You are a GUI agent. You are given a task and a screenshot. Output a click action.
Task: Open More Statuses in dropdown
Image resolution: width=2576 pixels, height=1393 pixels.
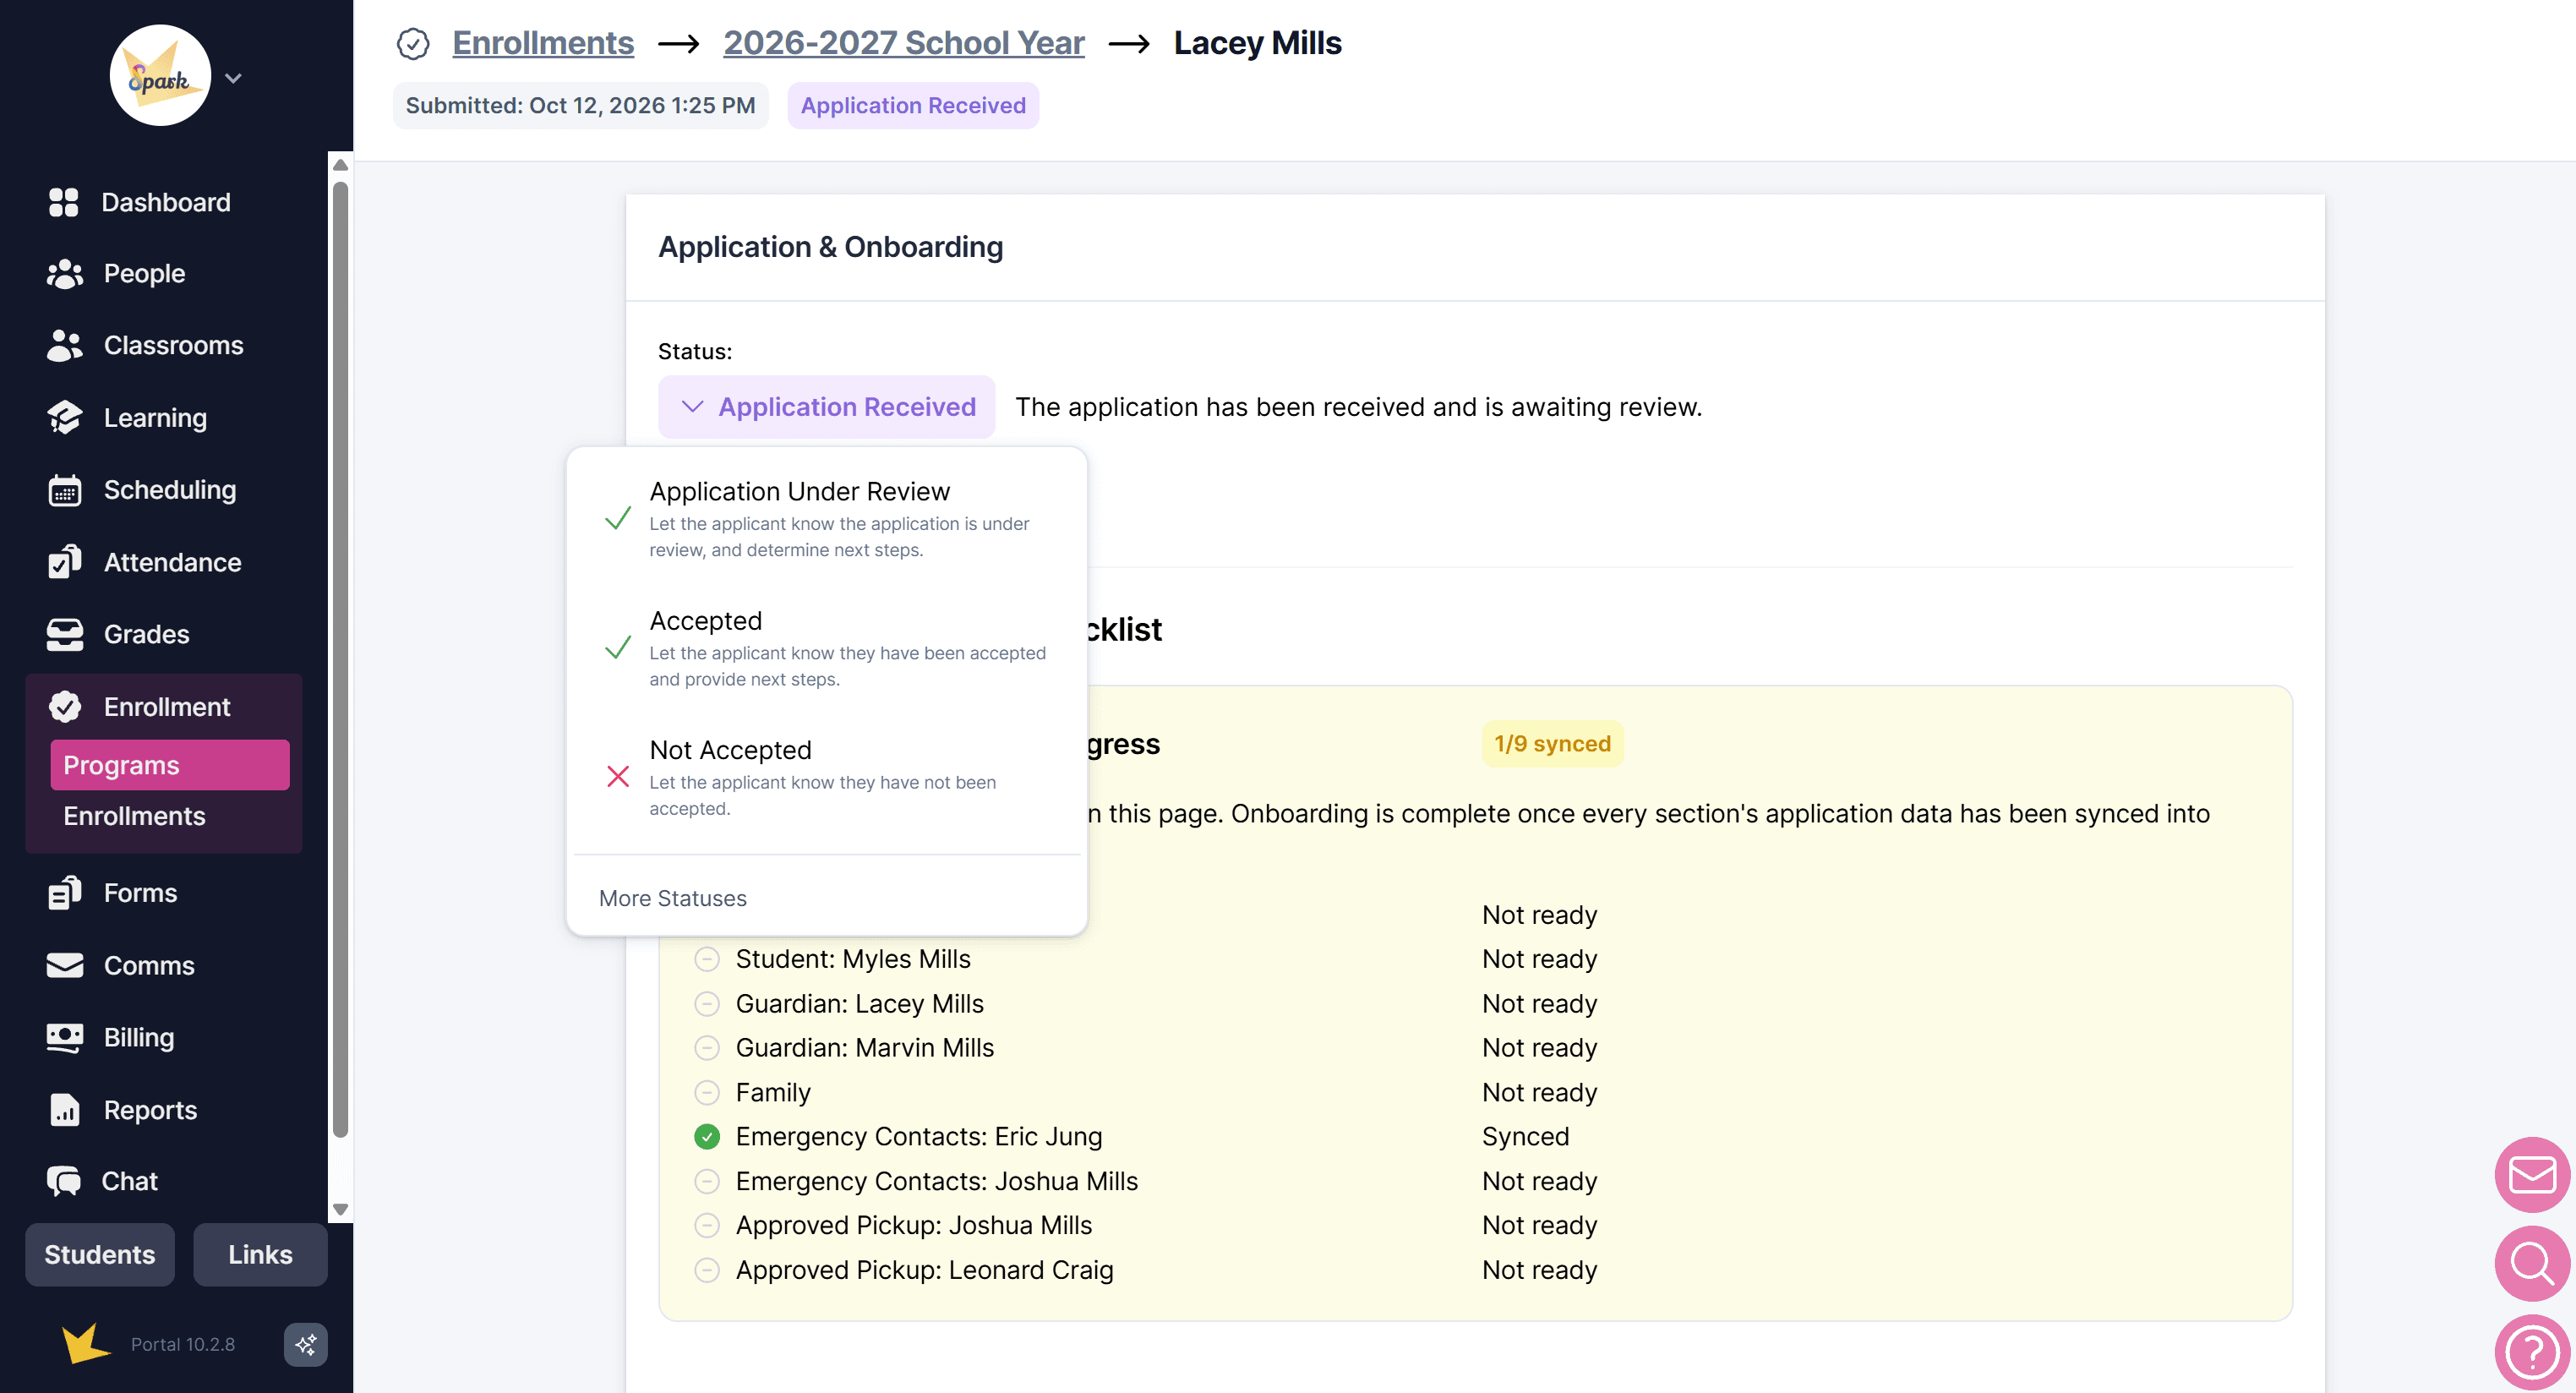pyautogui.click(x=672, y=898)
